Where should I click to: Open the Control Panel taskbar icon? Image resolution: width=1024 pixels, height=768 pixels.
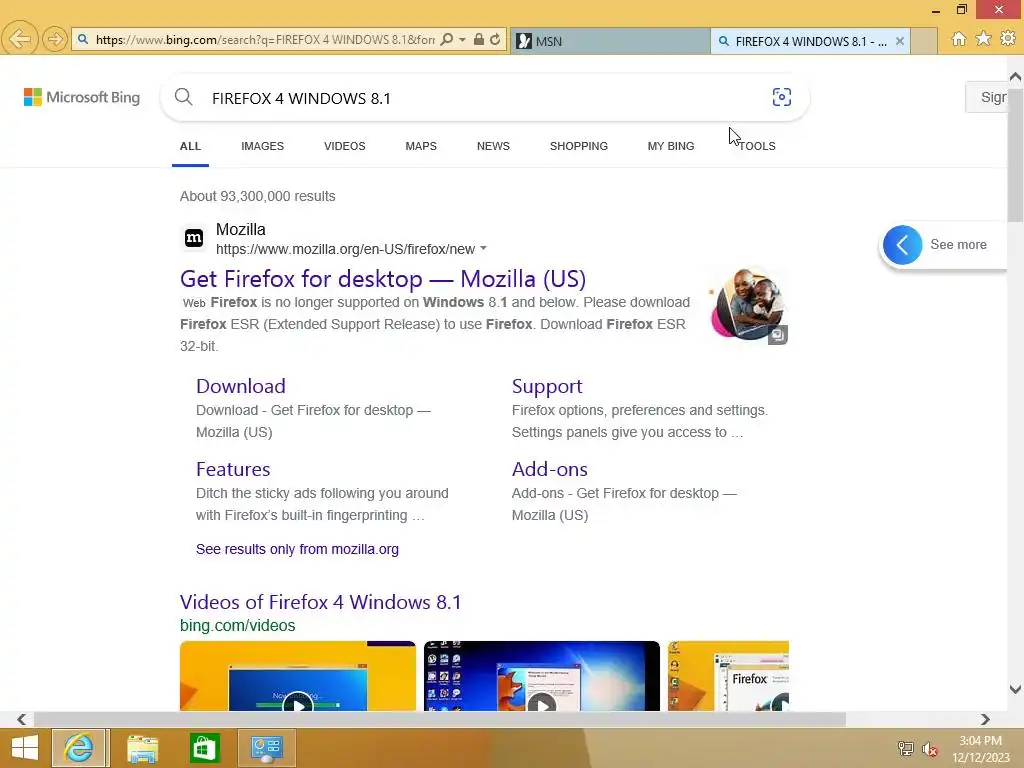coord(266,748)
